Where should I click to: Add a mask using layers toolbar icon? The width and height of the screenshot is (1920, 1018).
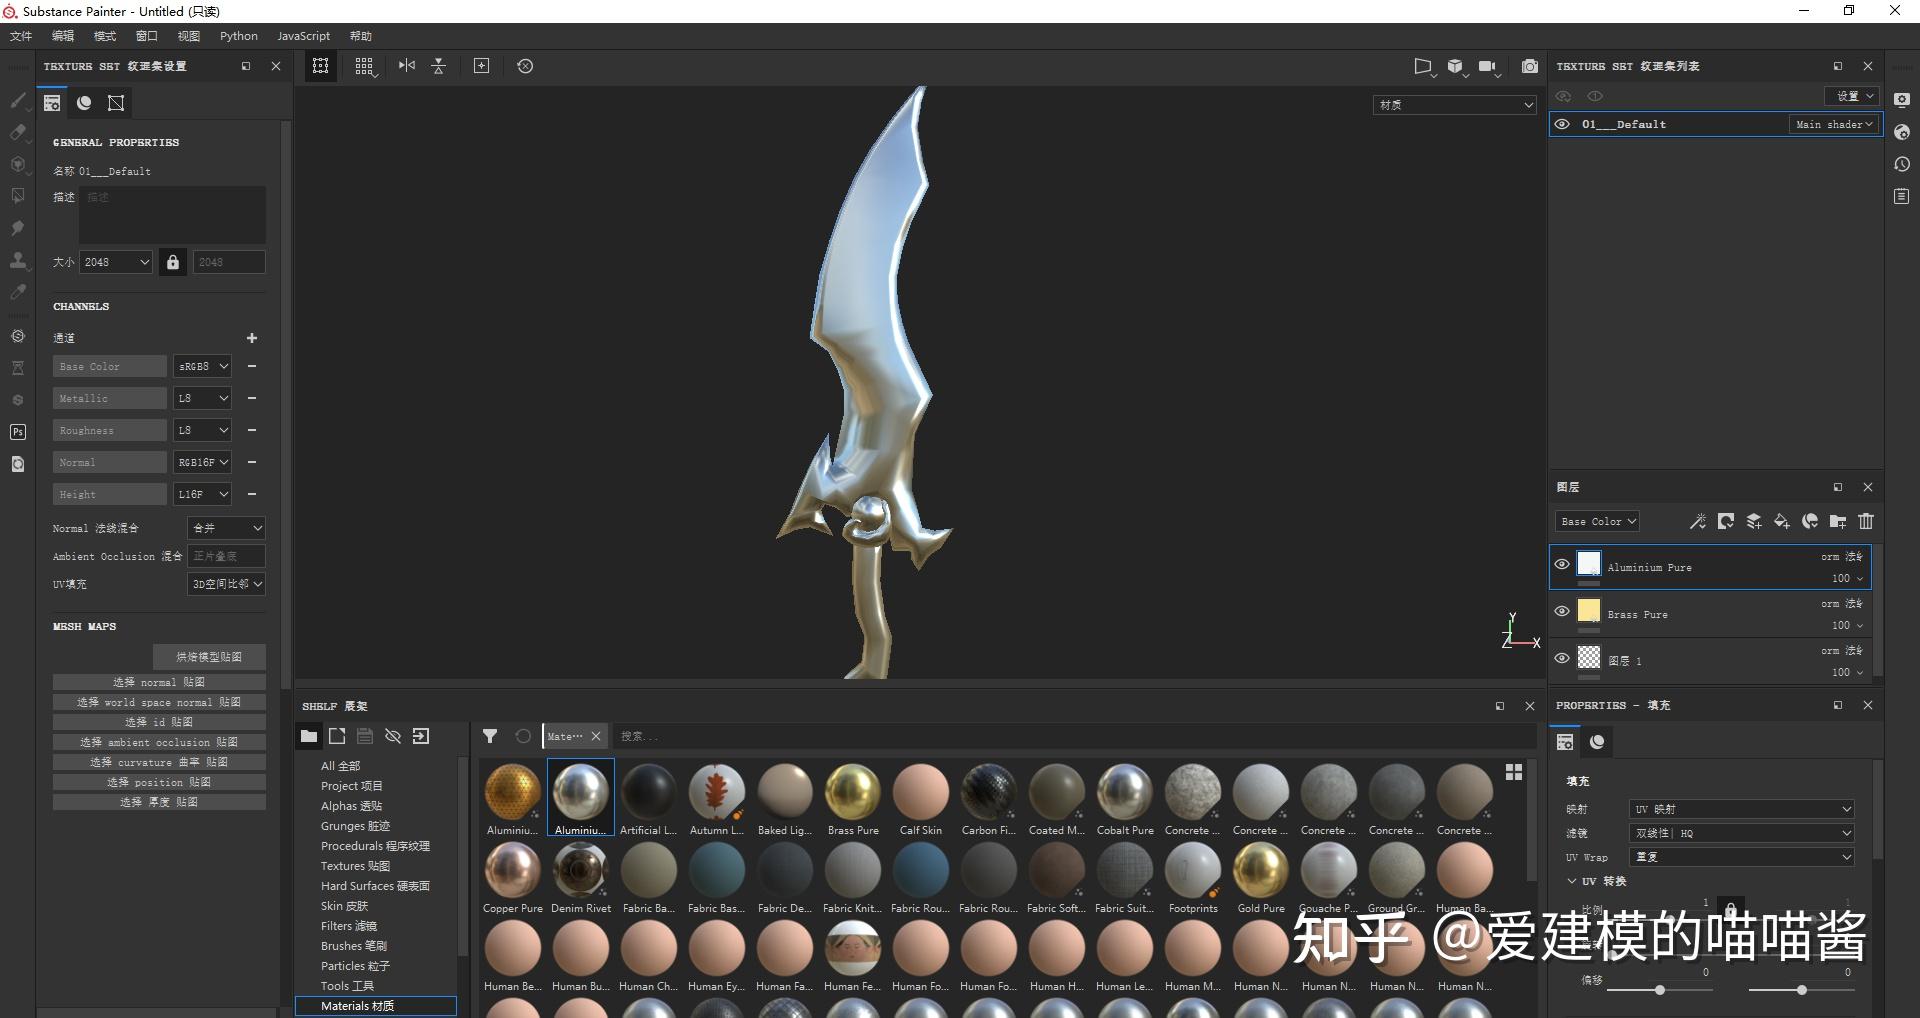pyautogui.click(x=1726, y=521)
